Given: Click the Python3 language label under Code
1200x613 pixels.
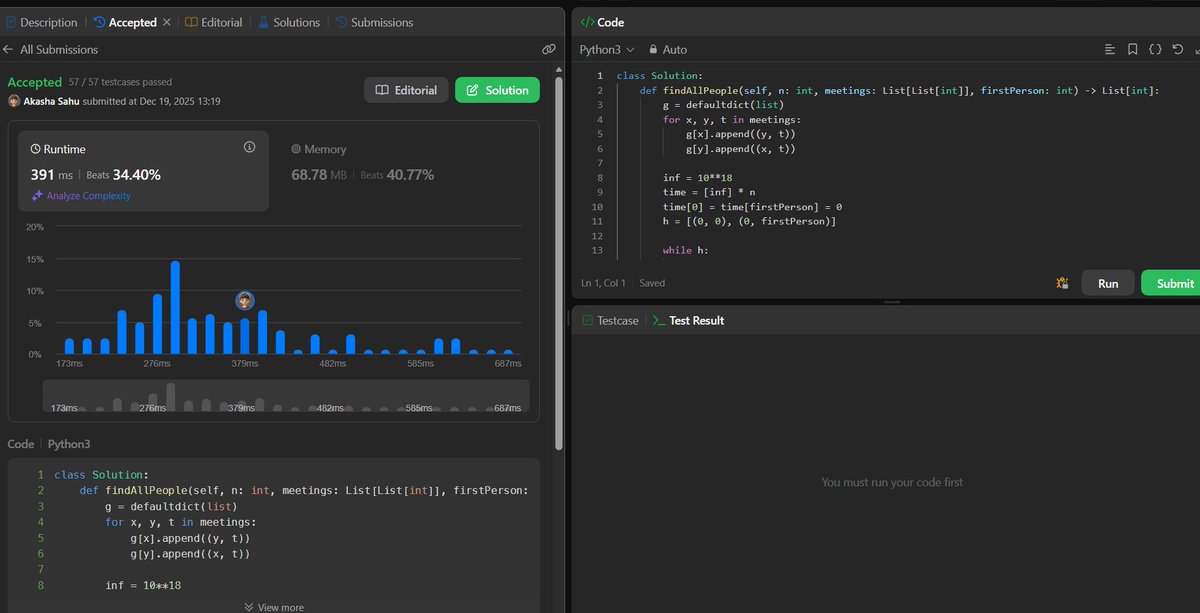Looking at the screenshot, I should tap(69, 444).
